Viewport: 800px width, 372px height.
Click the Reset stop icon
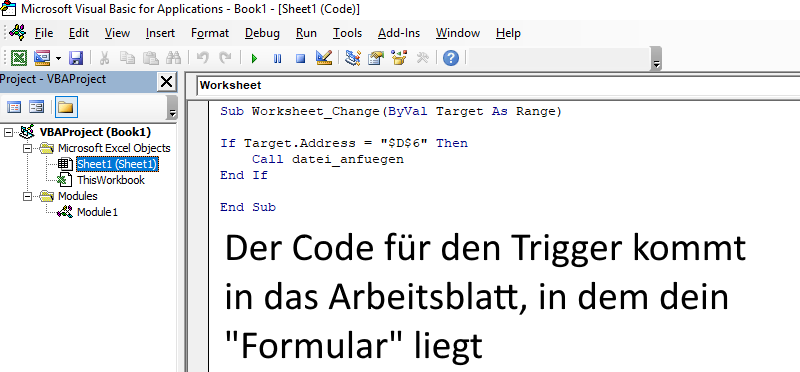coord(301,59)
